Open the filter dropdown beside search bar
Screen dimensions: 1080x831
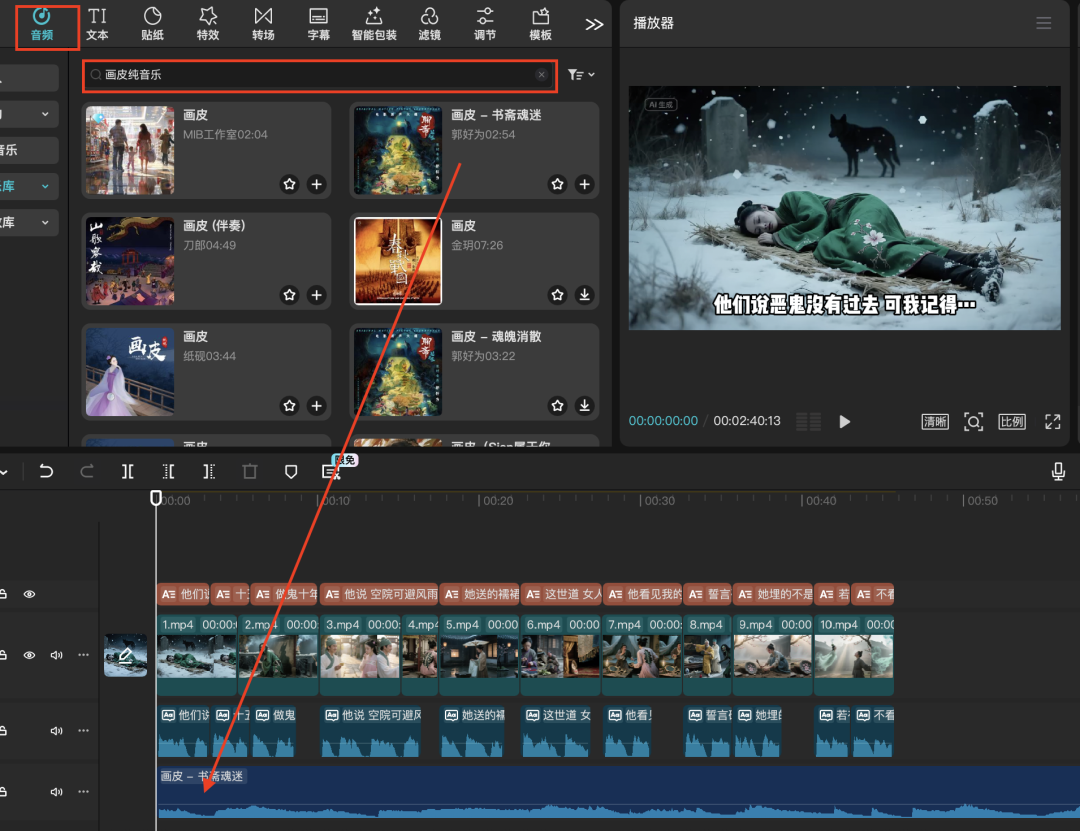tap(580, 75)
